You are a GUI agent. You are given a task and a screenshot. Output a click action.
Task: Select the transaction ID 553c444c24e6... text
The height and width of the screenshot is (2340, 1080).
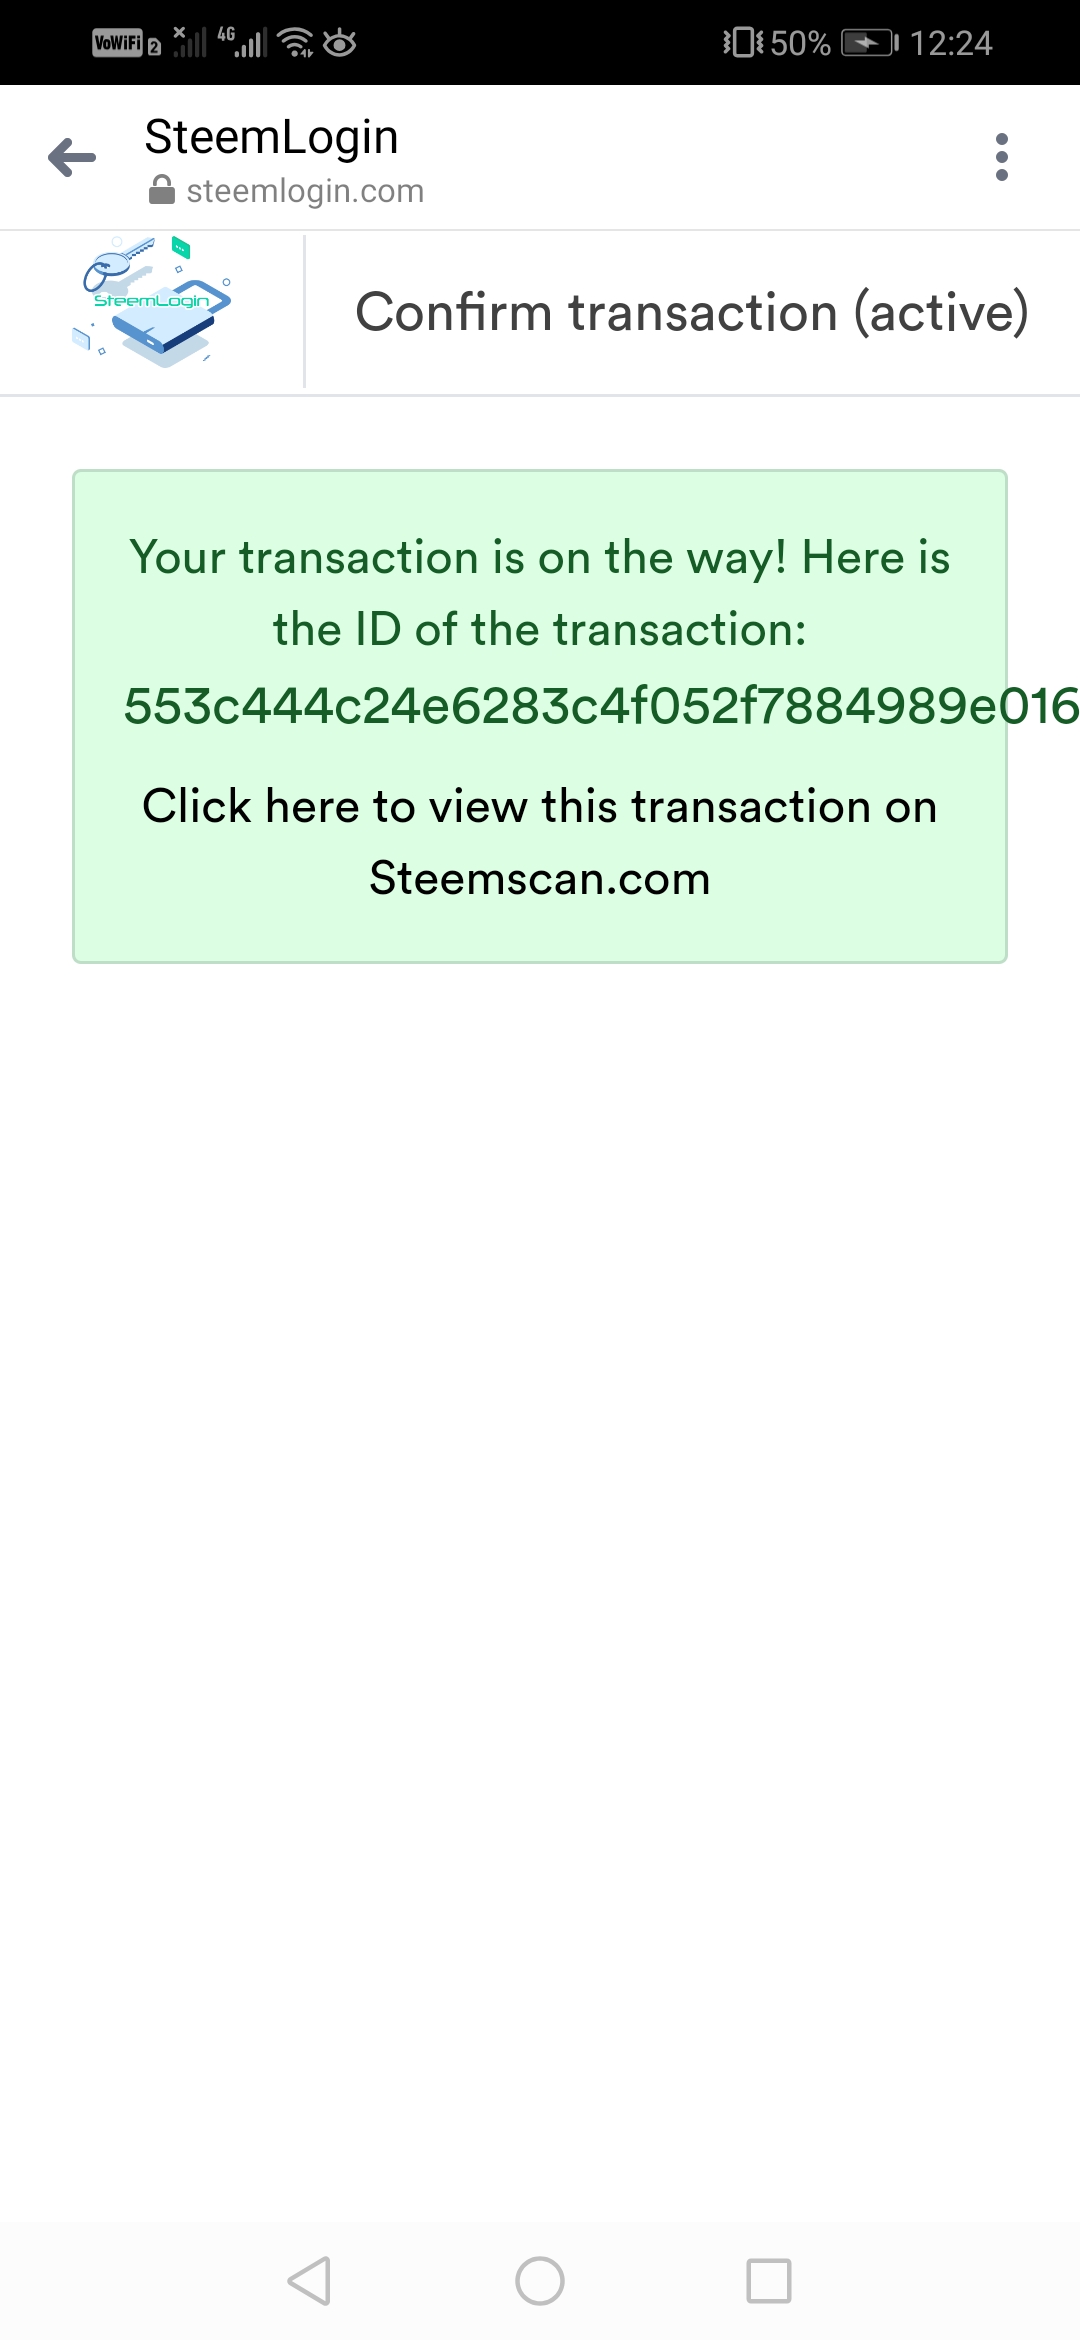(x=601, y=706)
